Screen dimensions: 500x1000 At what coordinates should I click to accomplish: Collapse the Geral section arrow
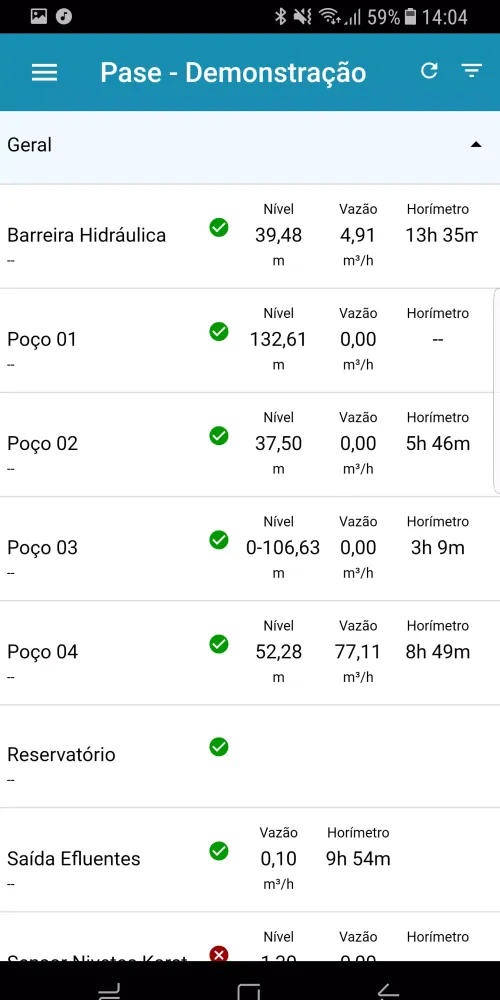point(476,145)
